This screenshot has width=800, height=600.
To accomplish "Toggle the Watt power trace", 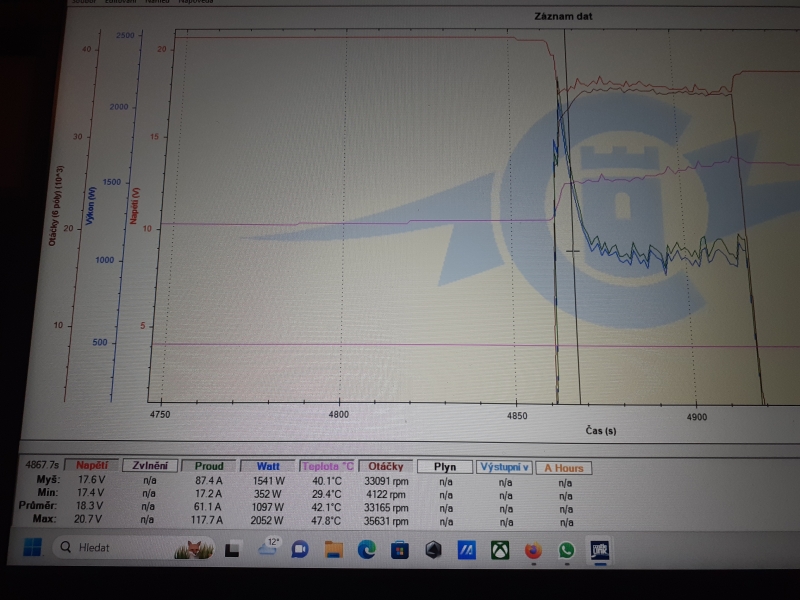I will point(268,466).
